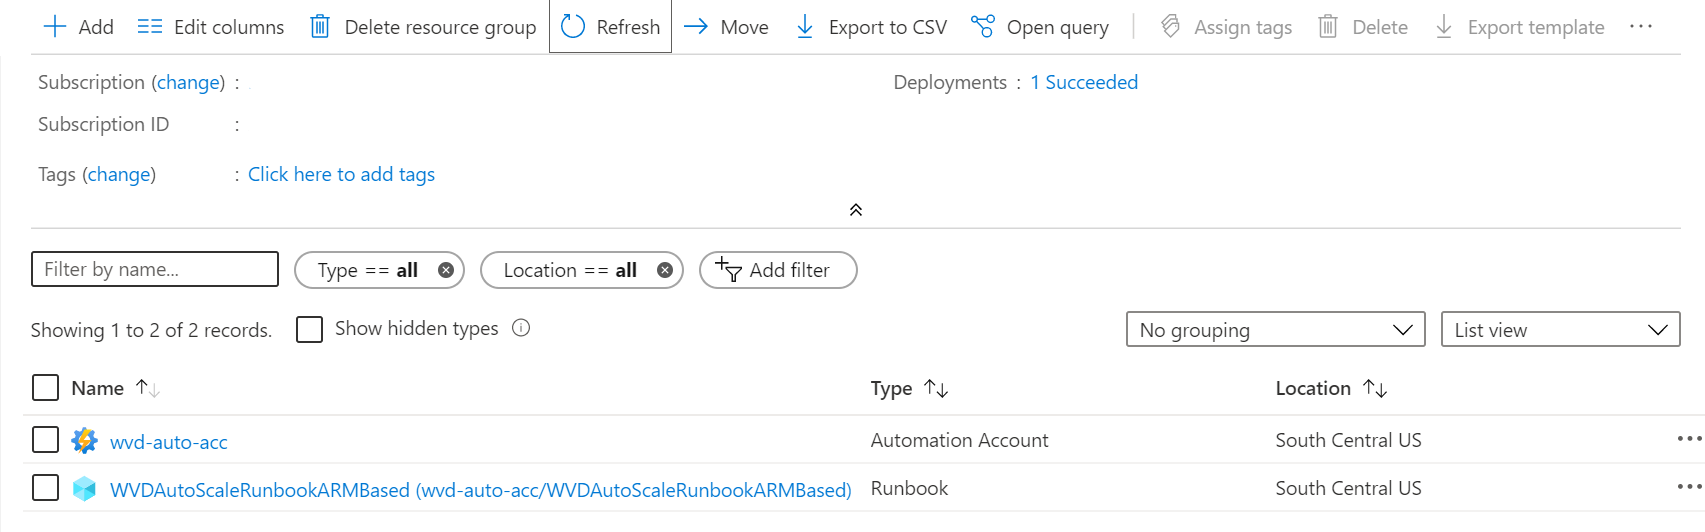
Task: Open the Open query icon
Action: (x=983, y=27)
